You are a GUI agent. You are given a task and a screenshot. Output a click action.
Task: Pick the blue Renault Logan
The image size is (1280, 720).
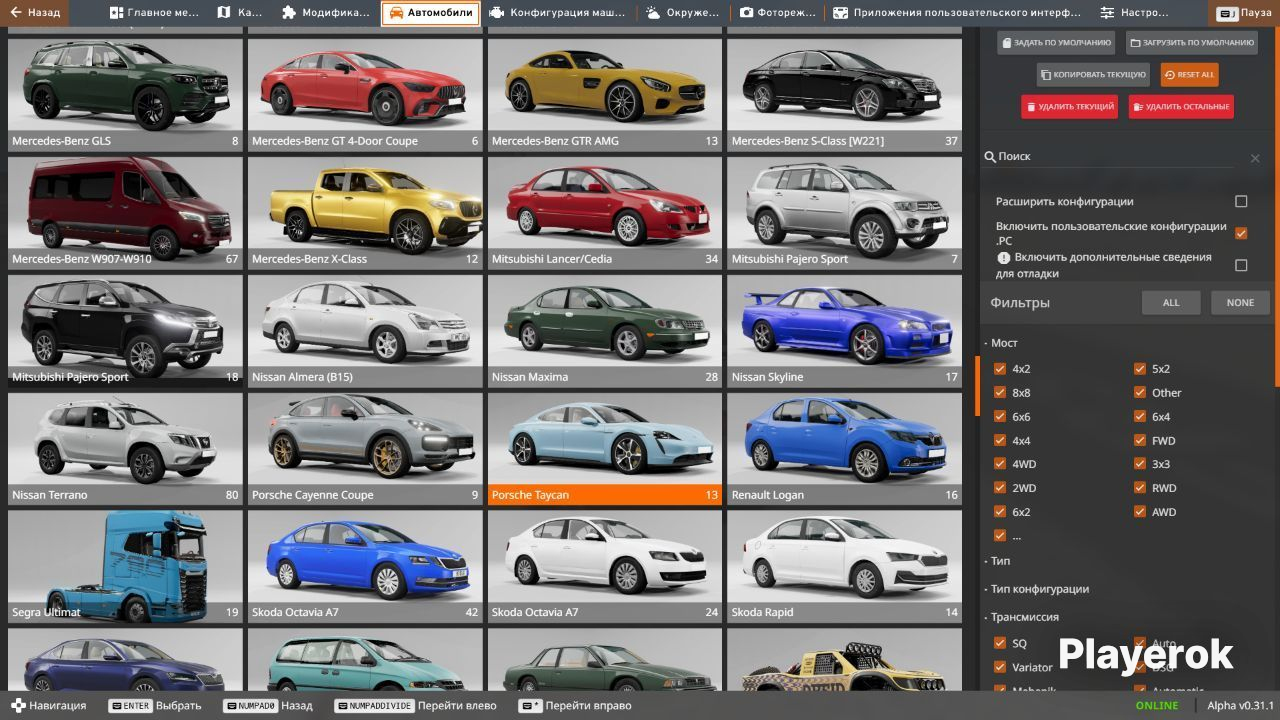click(845, 449)
